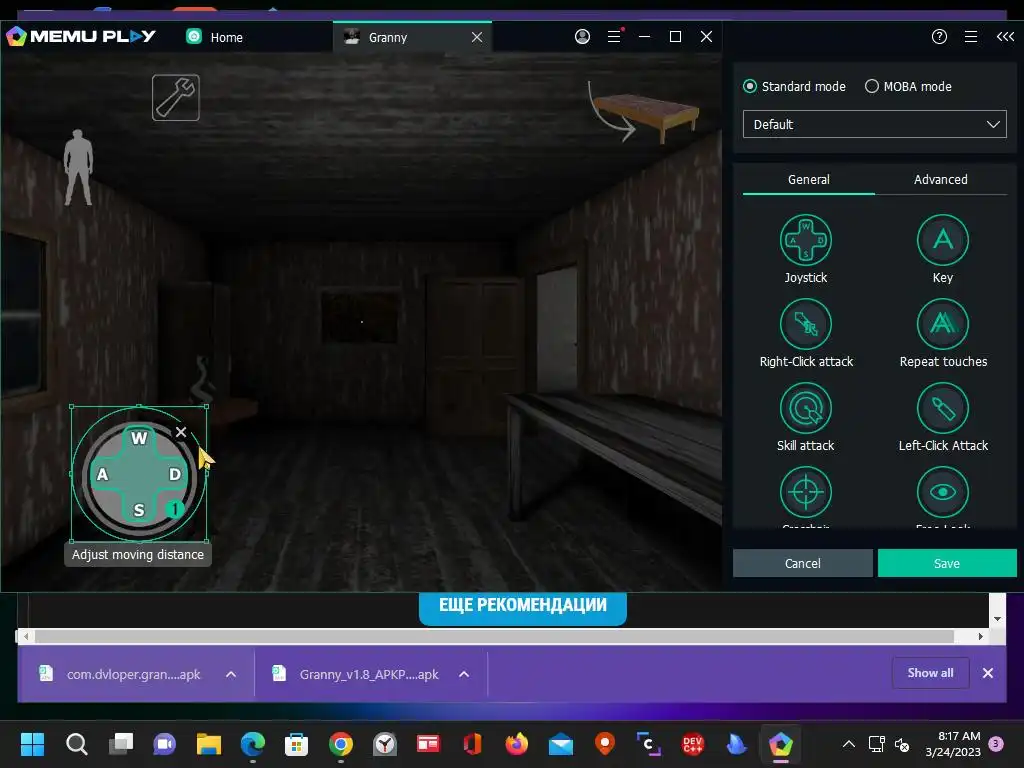Open Microsoft Edge from taskbar
This screenshot has width=1024, height=768.
(x=253, y=744)
